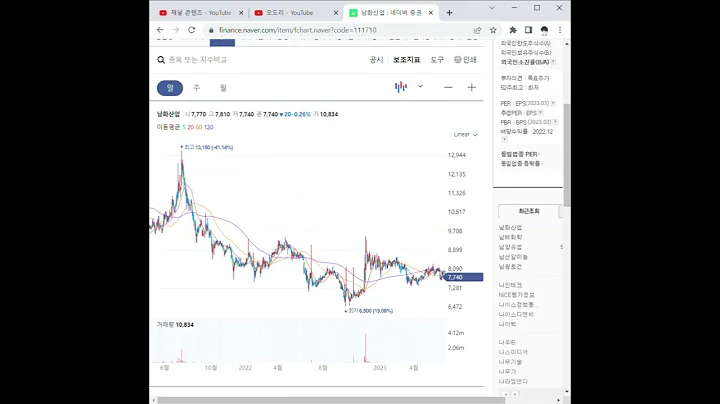
Task: Toggle the 60-day moving average line
Action: click(x=199, y=127)
